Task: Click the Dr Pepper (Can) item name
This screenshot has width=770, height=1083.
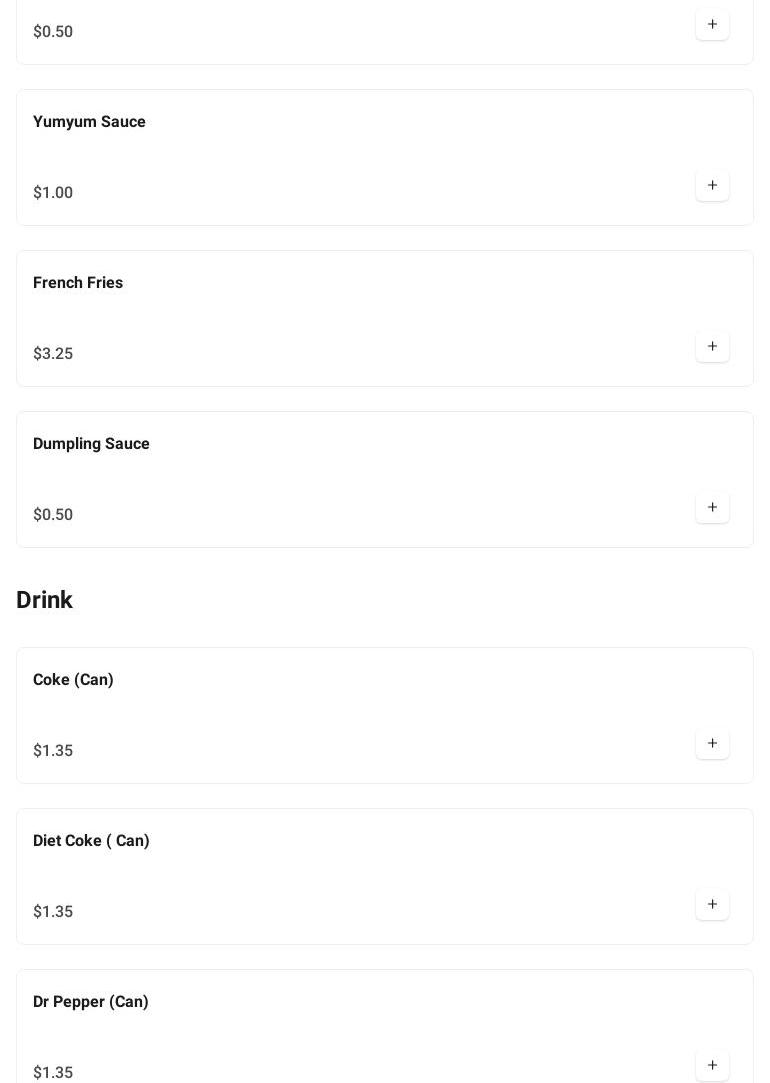Action: click(91, 1002)
